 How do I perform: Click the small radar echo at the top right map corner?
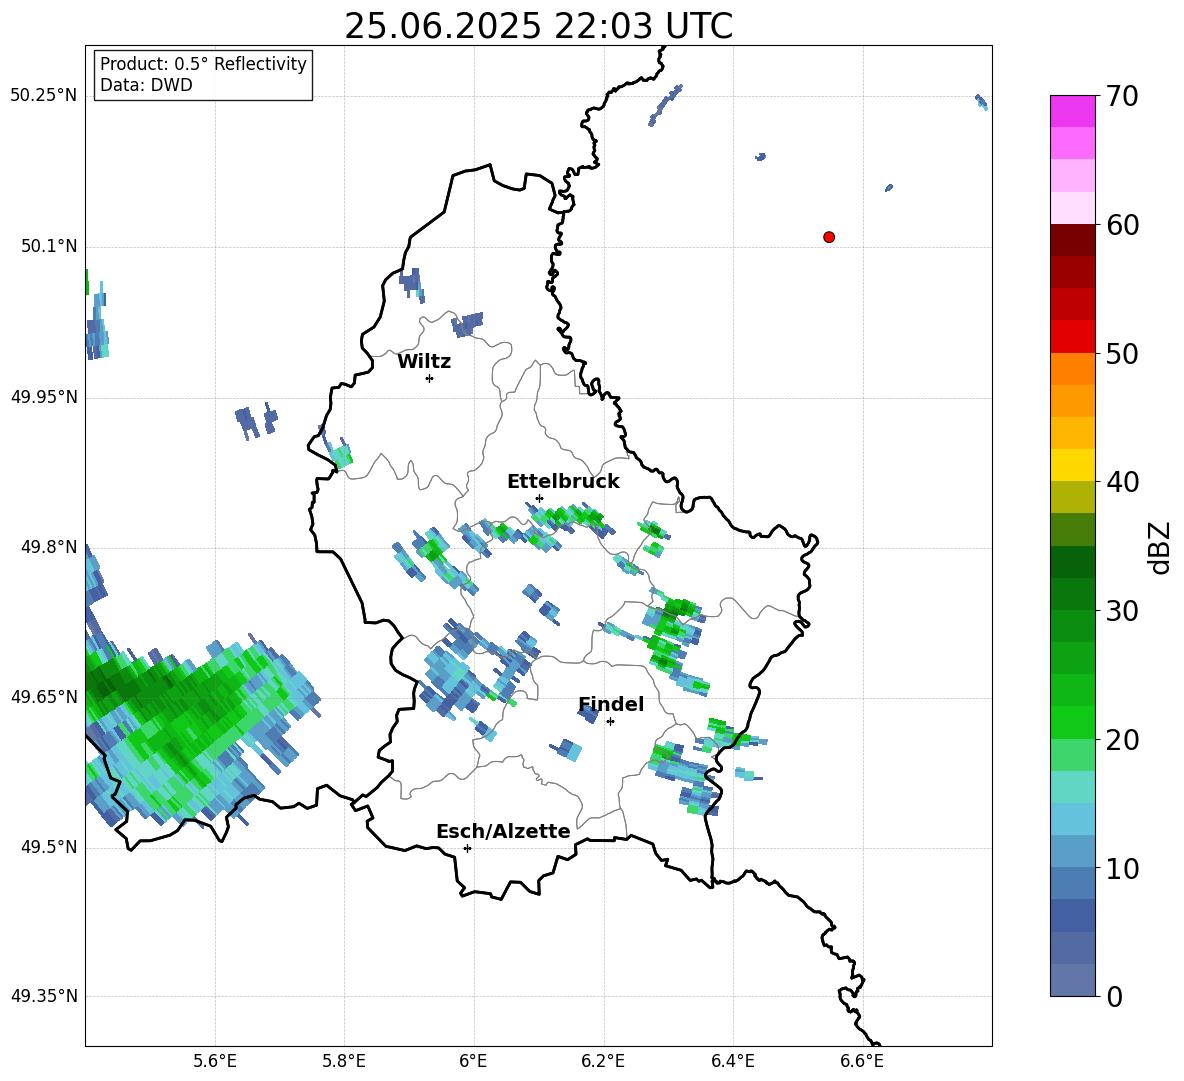pyautogui.click(x=982, y=102)
